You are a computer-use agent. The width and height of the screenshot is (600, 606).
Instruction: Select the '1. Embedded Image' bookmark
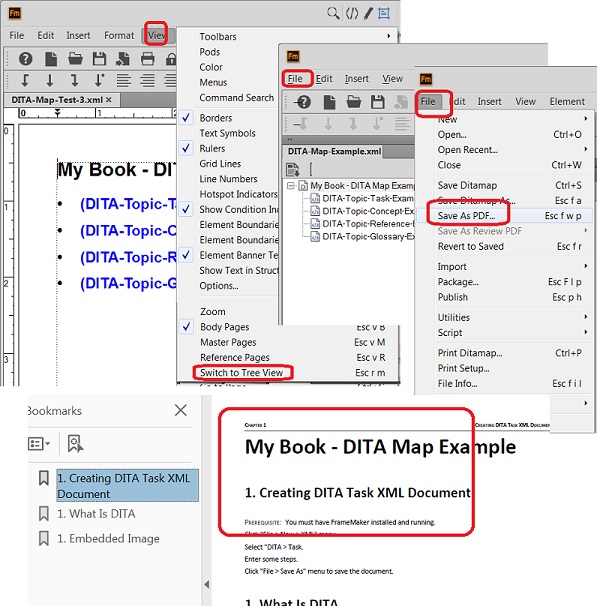(108, 538)
